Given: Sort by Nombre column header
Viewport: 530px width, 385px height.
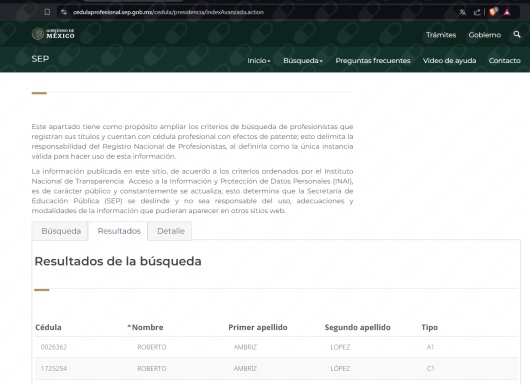Looking at the screenshot, I should pos(145,327).
